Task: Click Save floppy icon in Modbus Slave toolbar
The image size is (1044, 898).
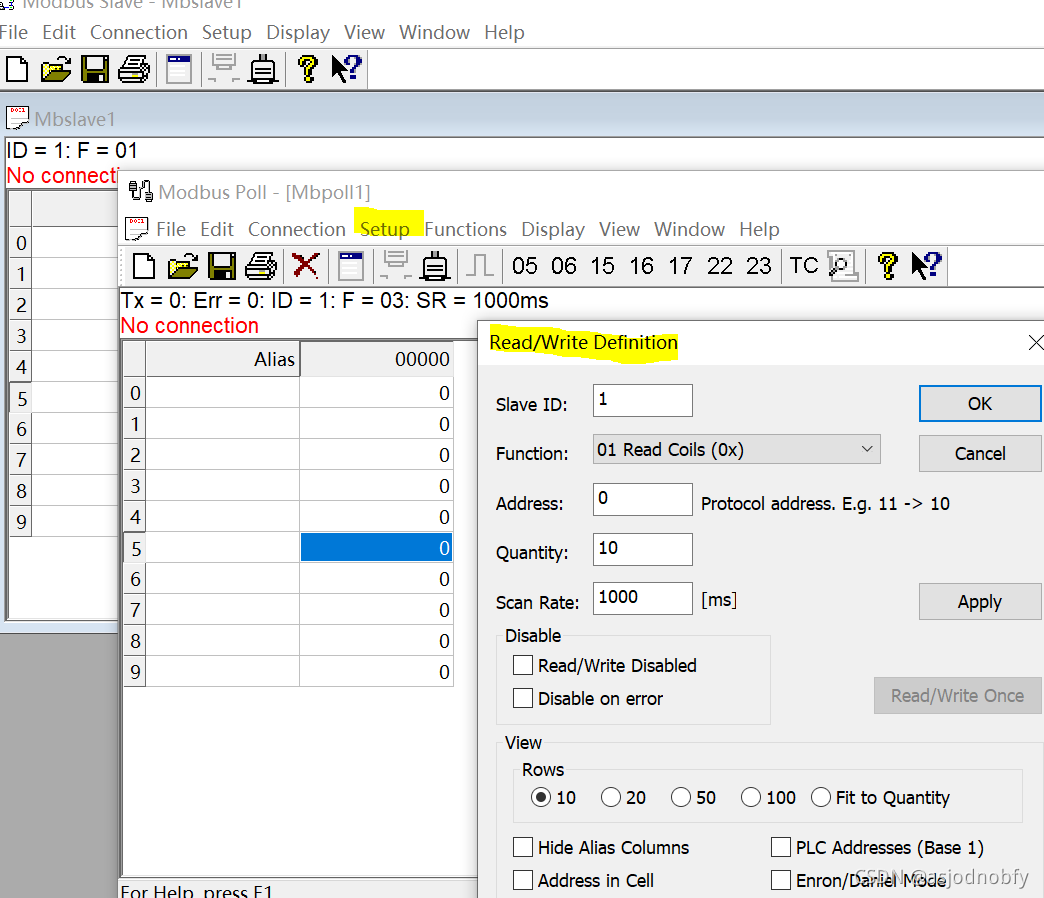Action: 95,69
